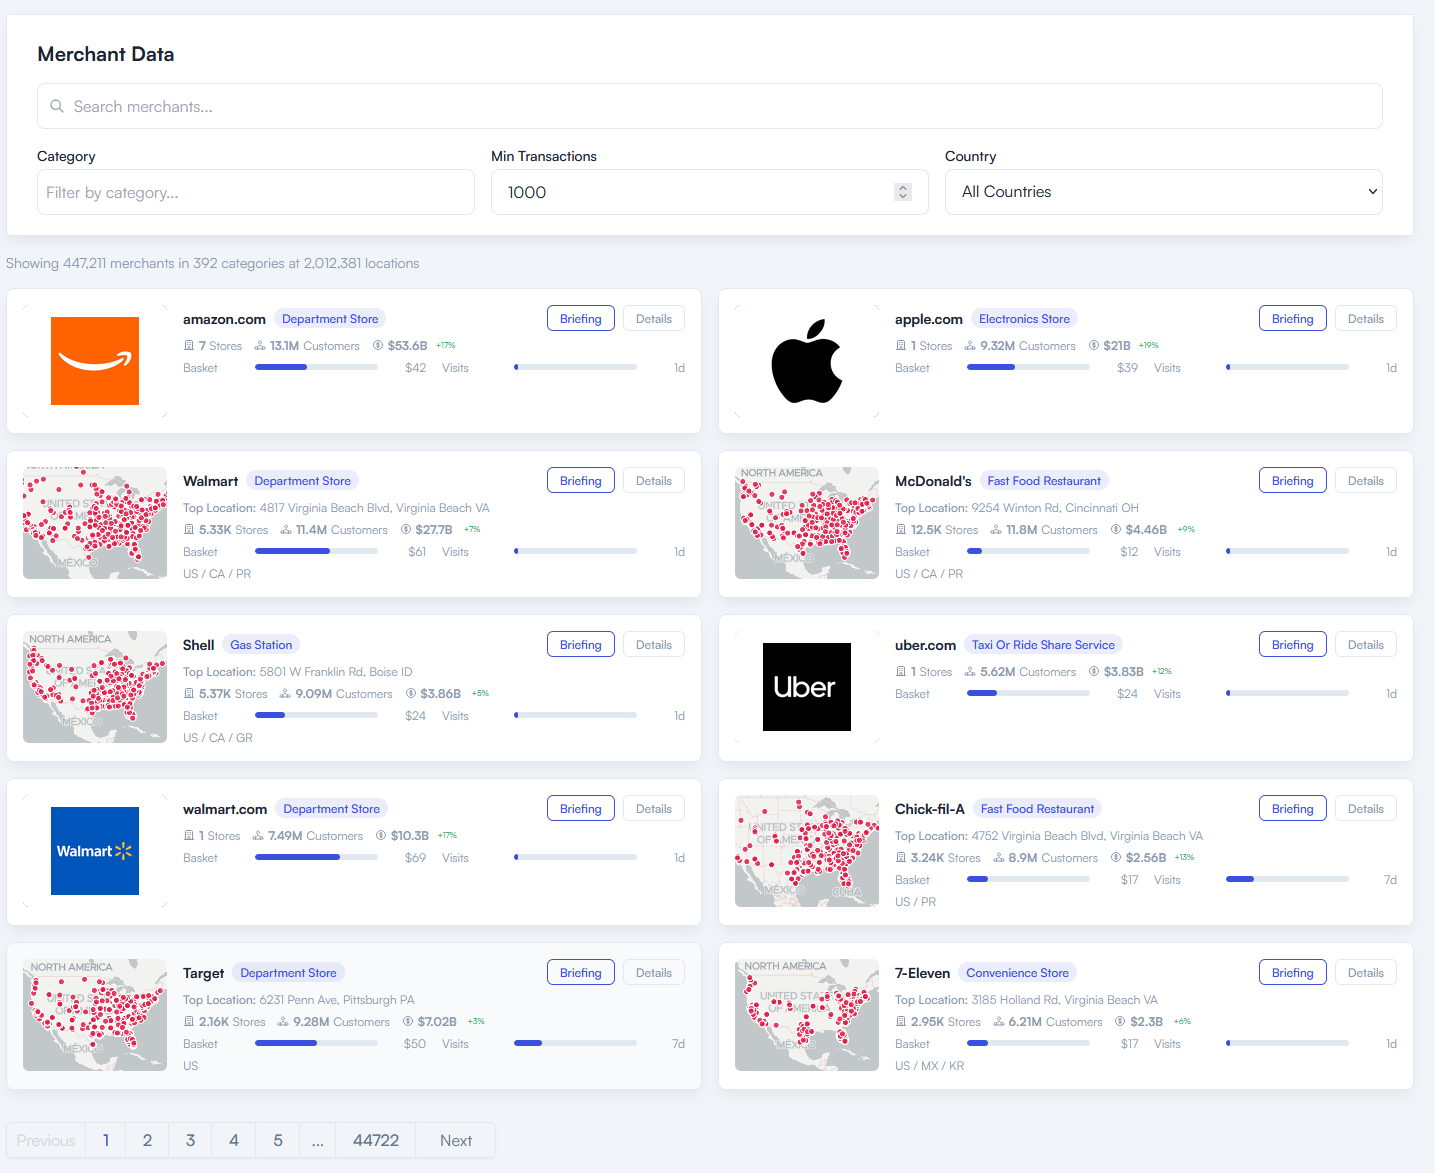
Task: Select page 1 in pagination
Action: coord(106,1140)
